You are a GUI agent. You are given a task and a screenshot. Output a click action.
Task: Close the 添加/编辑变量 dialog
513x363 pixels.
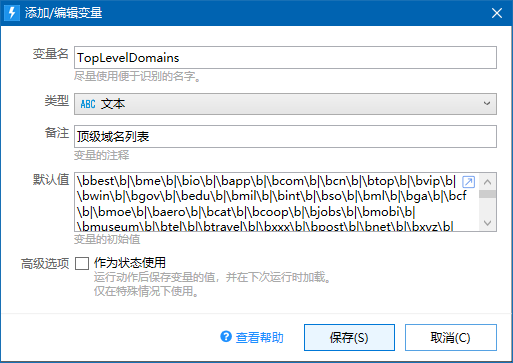497,13
